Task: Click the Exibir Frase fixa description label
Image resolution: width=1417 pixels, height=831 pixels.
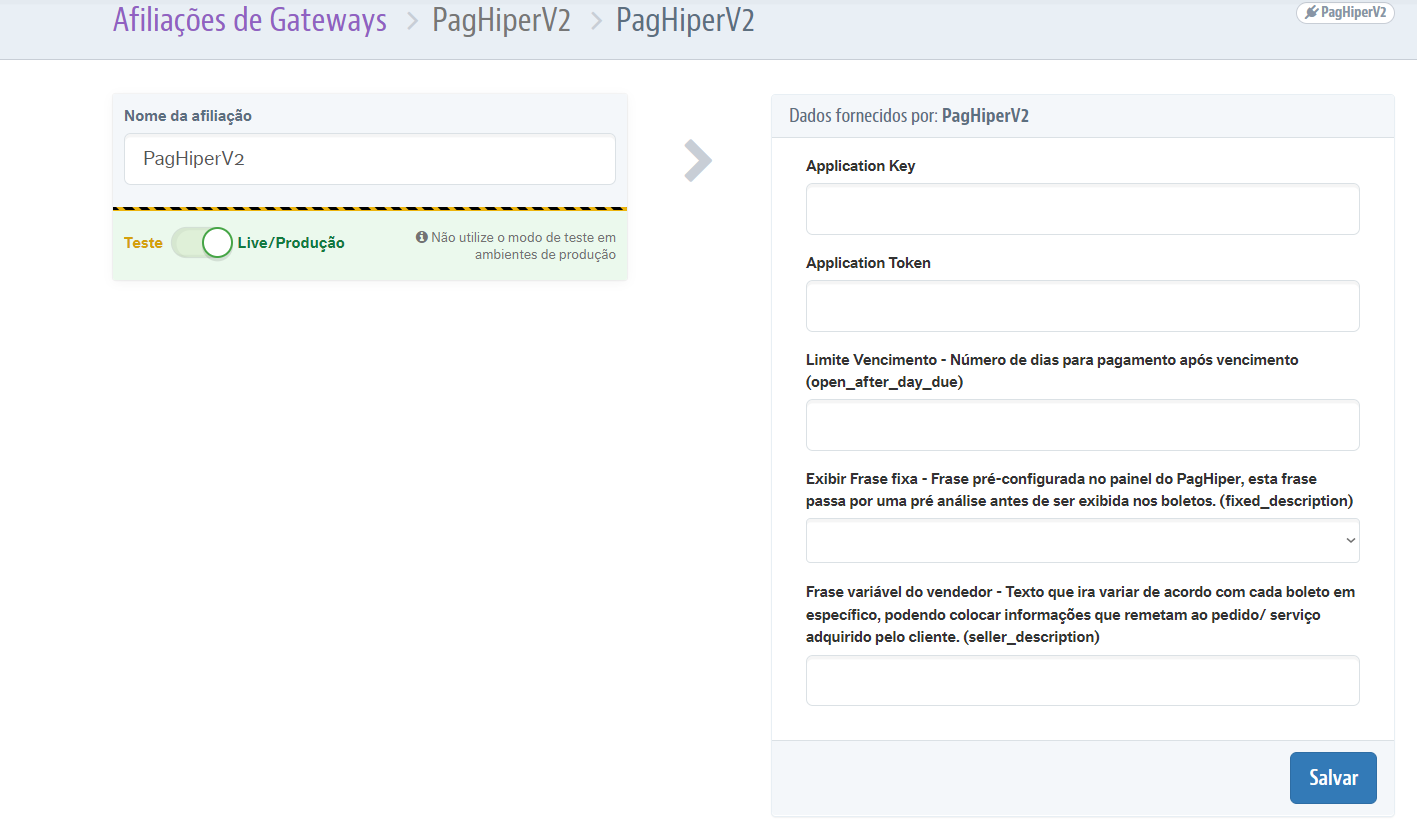Action: (x=1079, y=490)
